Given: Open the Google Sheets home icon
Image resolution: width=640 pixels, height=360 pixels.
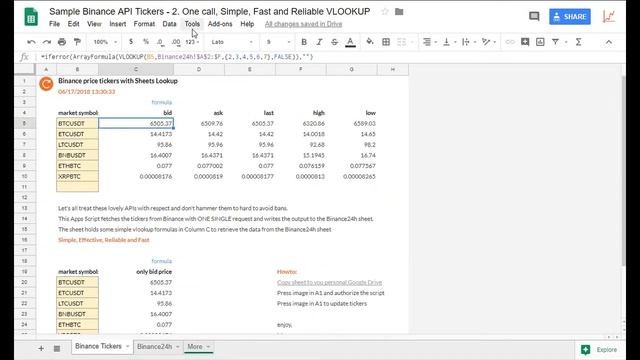Looking at the screenshot, I should point(31,17).
